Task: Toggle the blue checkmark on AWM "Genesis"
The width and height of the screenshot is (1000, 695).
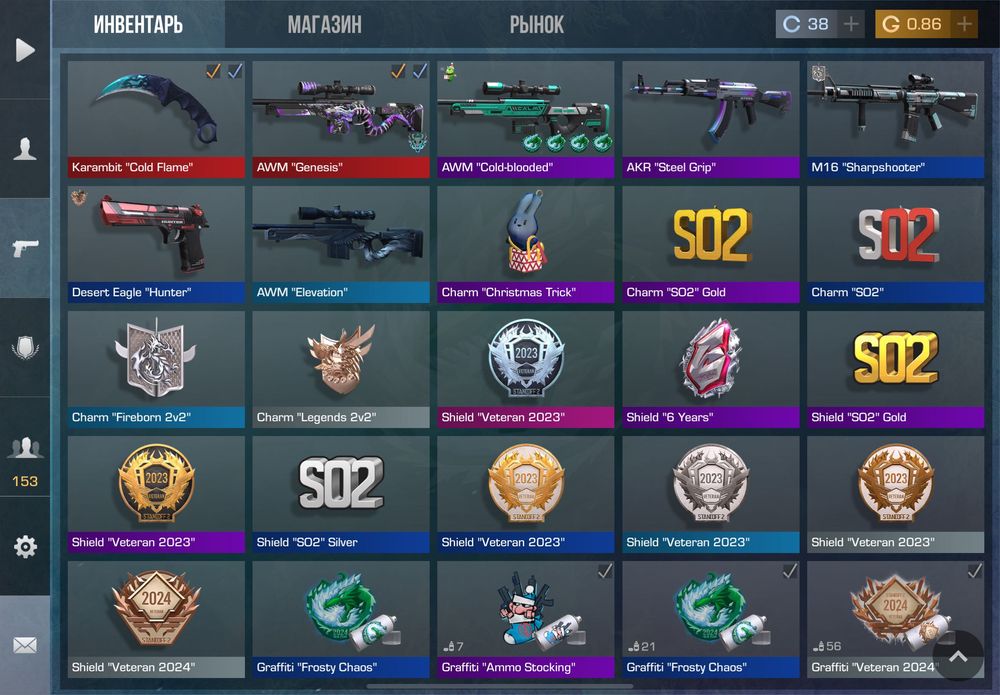Action: click(x=420, y=71)
